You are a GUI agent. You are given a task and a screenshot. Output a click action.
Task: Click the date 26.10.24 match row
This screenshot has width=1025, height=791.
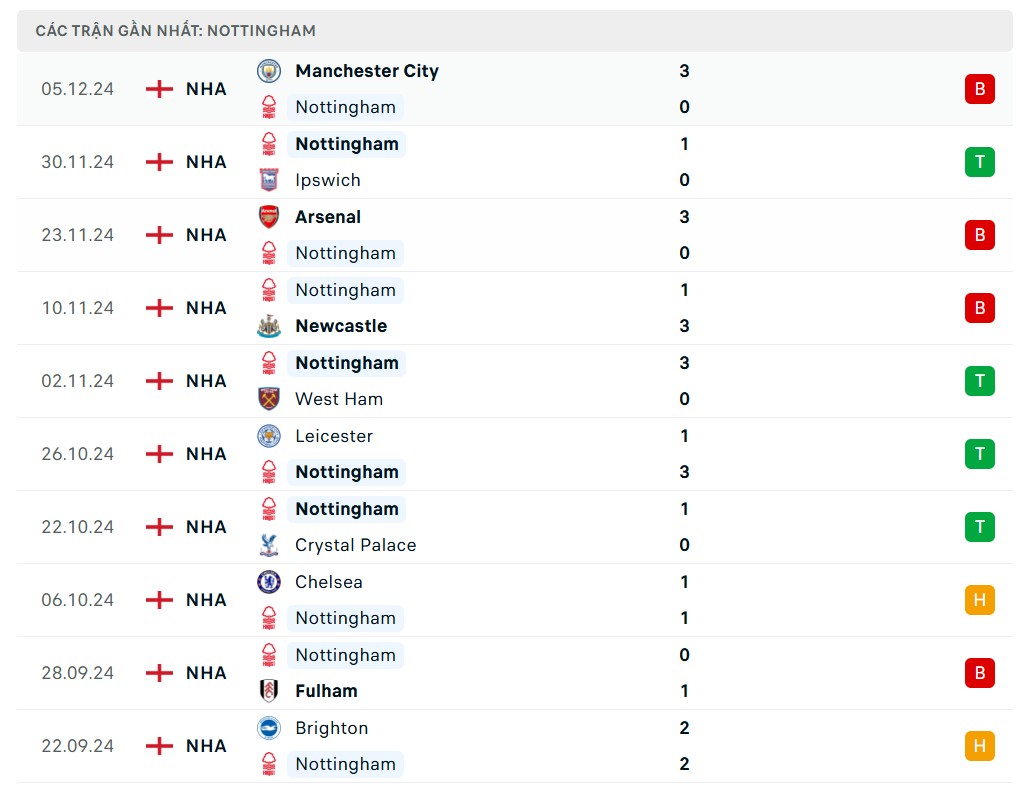pyautogui.click(x=78, y=454)
